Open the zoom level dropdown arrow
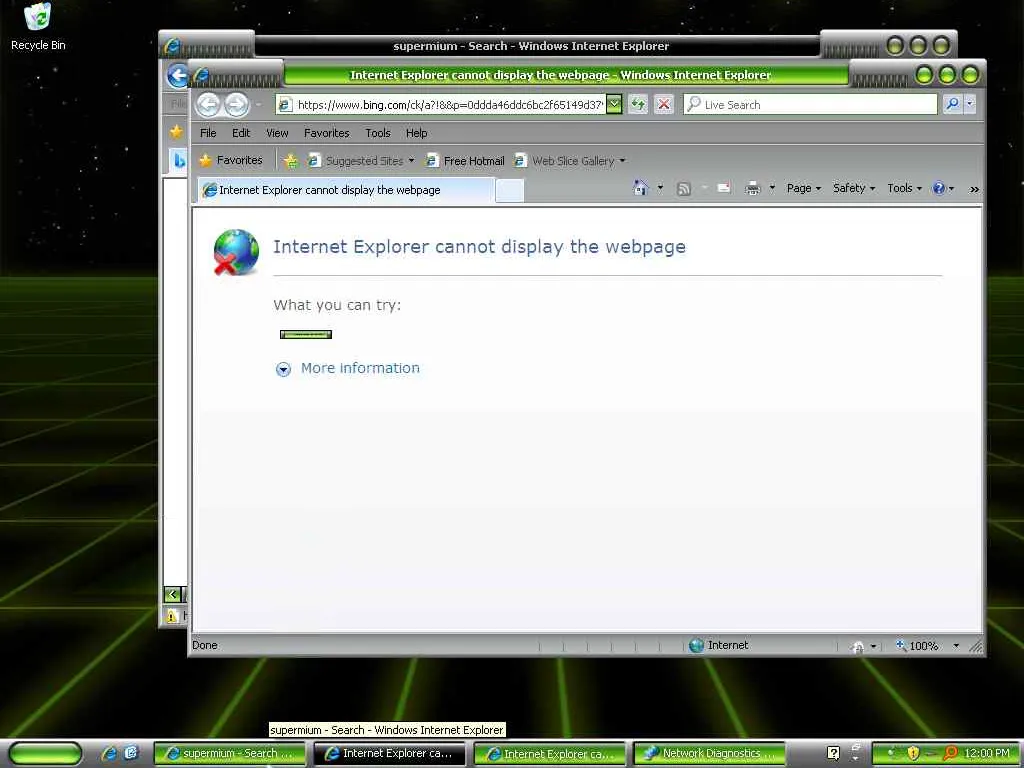 click(956, 645)
